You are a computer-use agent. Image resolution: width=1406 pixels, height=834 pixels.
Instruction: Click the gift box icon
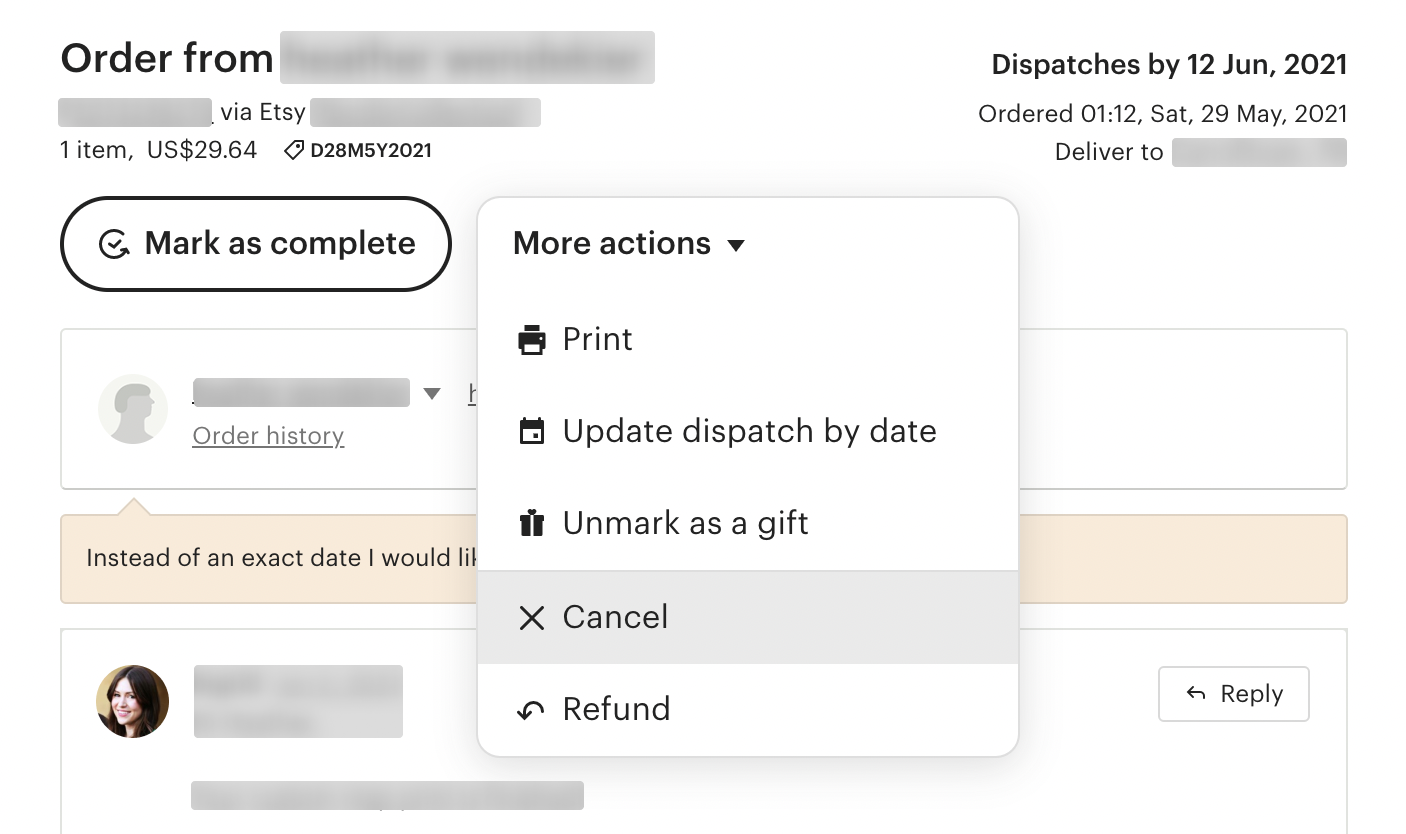click(x=532, y=523)
